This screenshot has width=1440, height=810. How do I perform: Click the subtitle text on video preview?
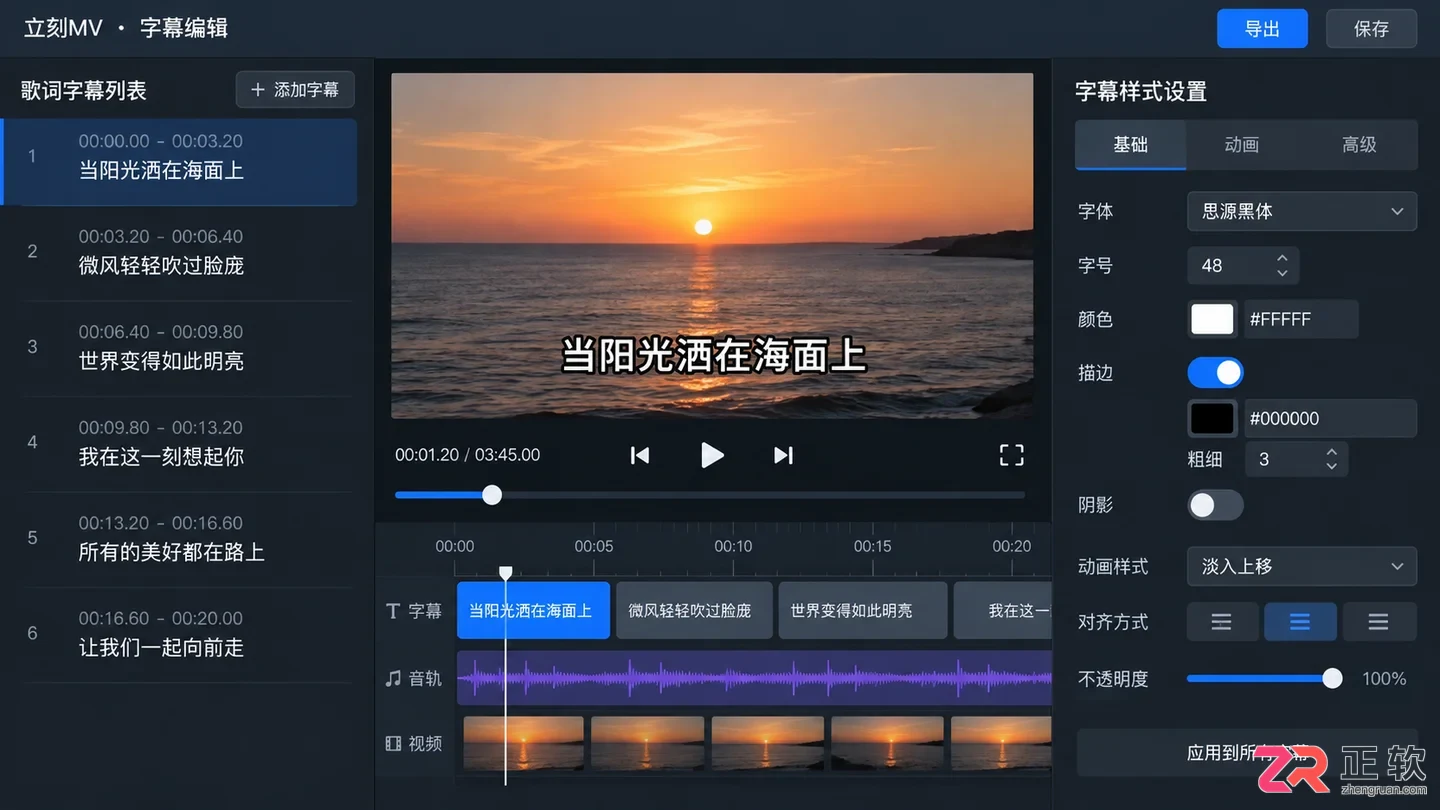pos(713,355)
